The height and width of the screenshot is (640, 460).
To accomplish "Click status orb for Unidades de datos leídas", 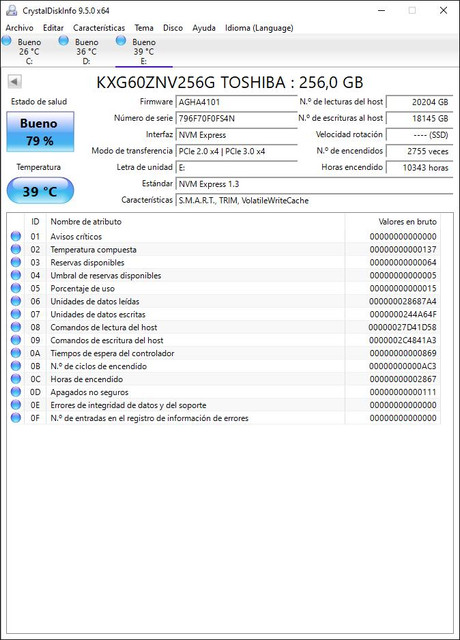I will (16, 301).
